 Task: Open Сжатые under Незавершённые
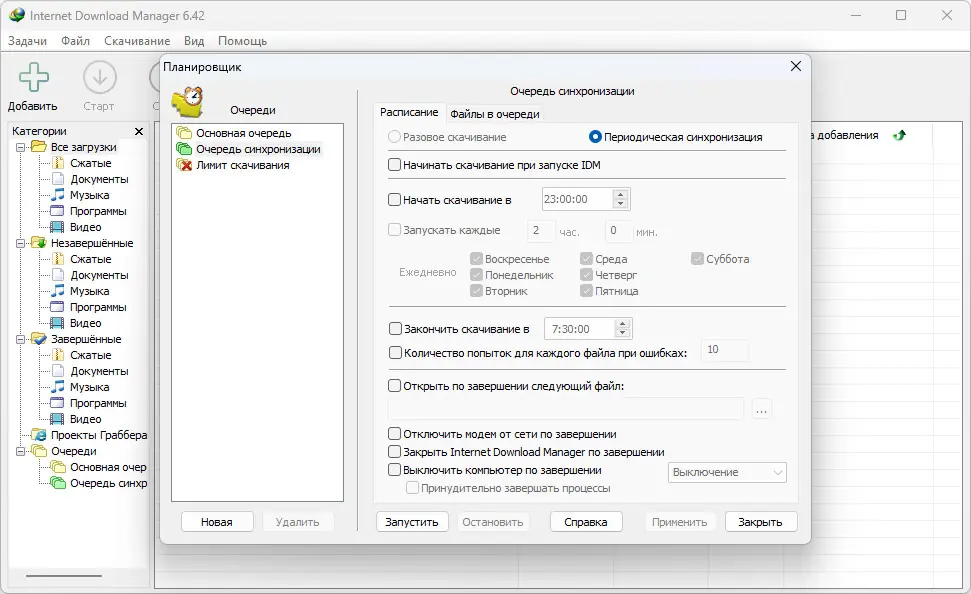click(x=90, y=259)
